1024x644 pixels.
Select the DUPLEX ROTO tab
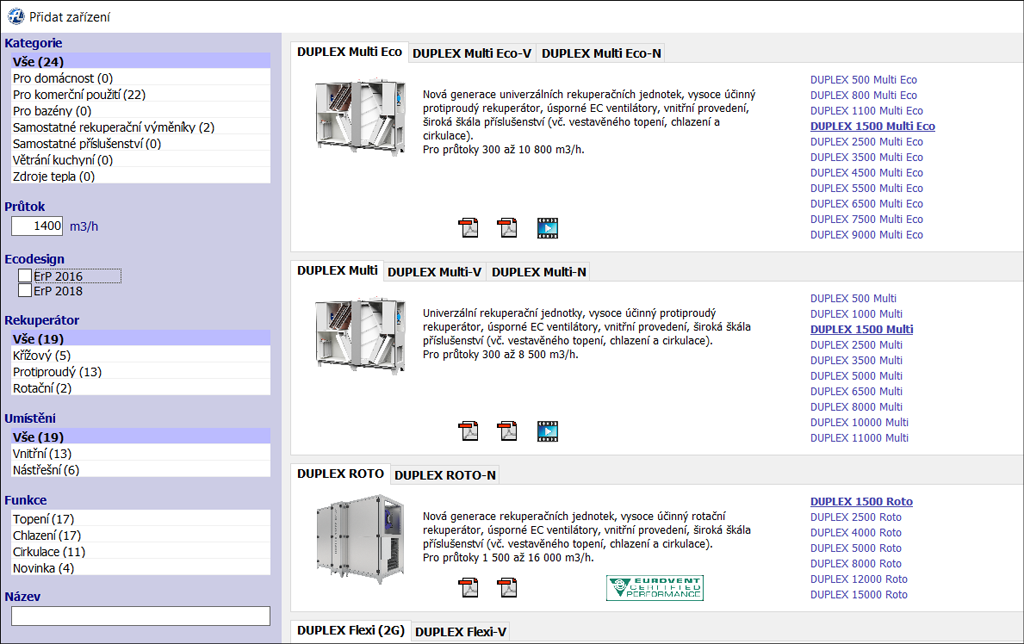click(340, 474)
